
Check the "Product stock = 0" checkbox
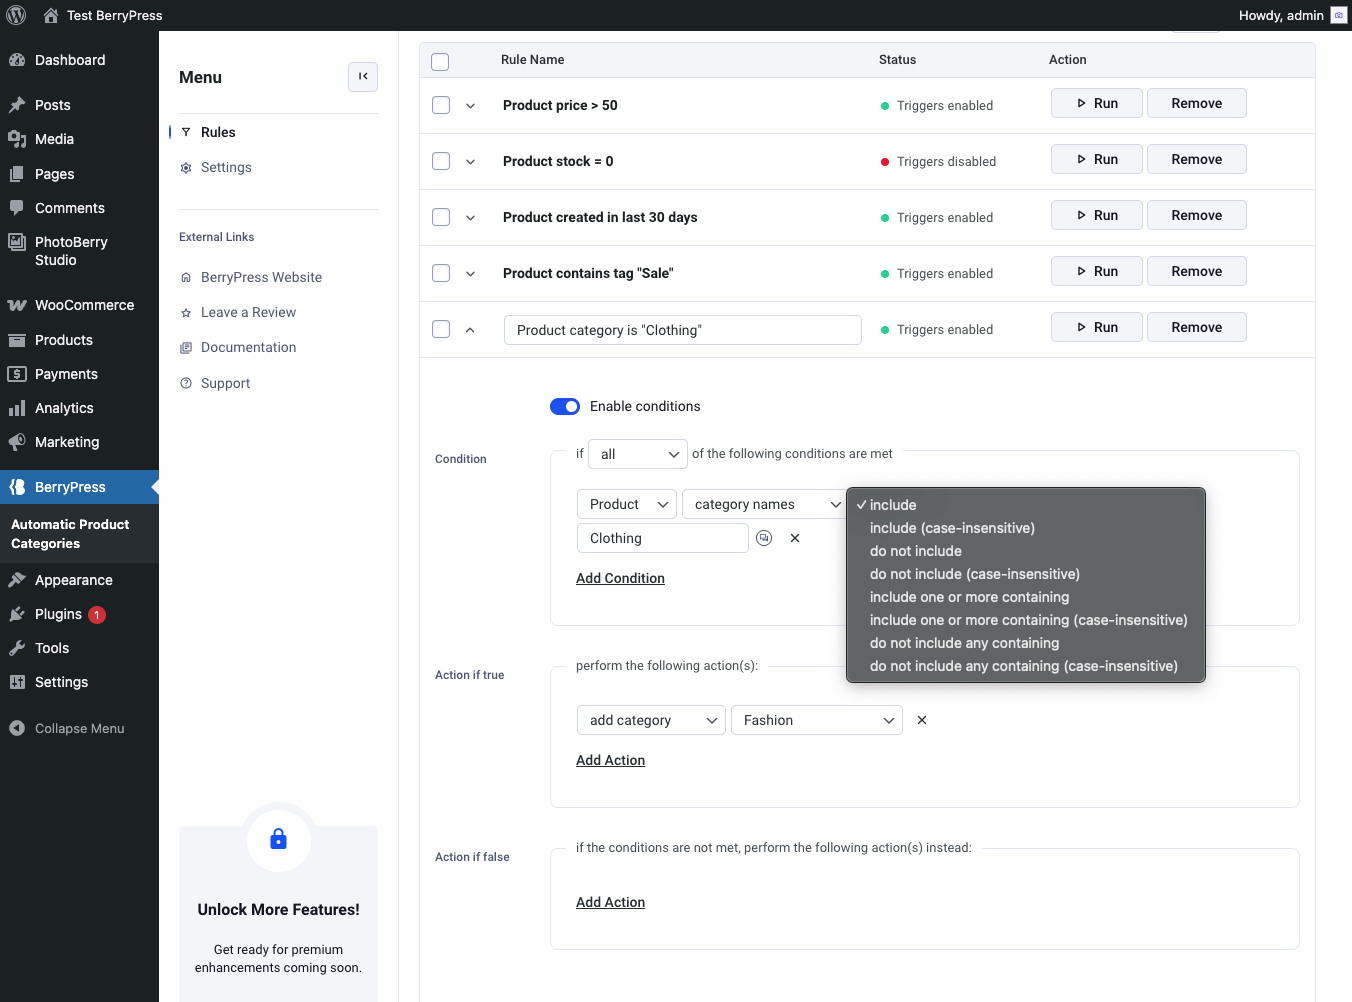point(441,161)
